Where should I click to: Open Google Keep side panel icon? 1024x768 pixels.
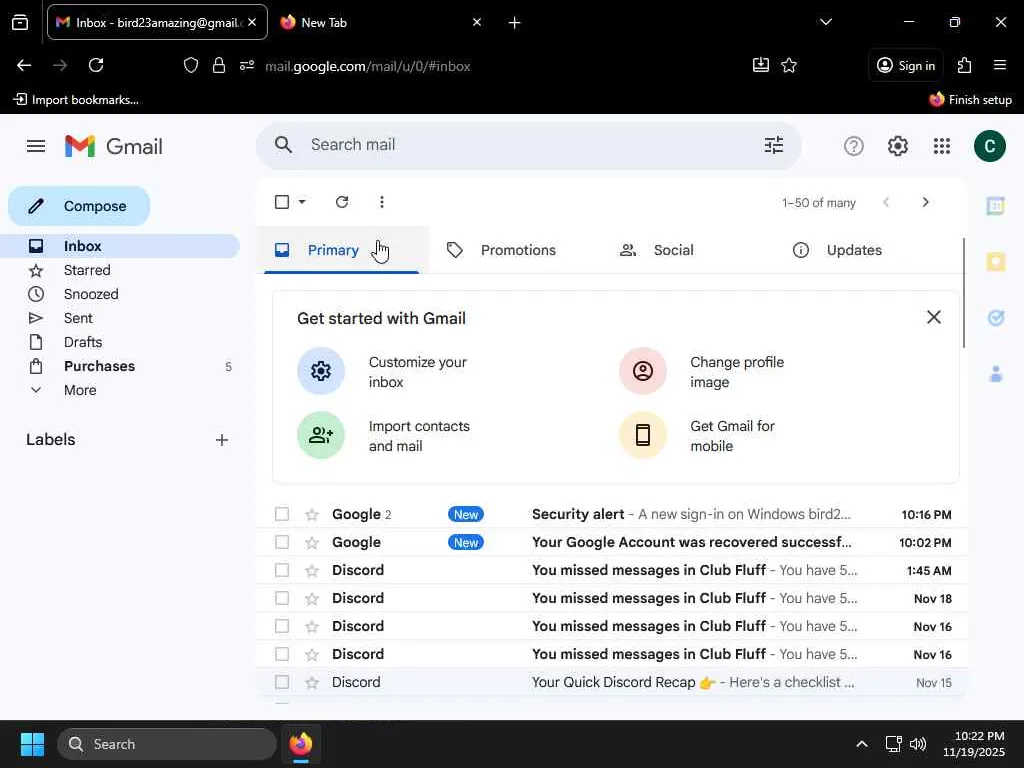[995, 262]
